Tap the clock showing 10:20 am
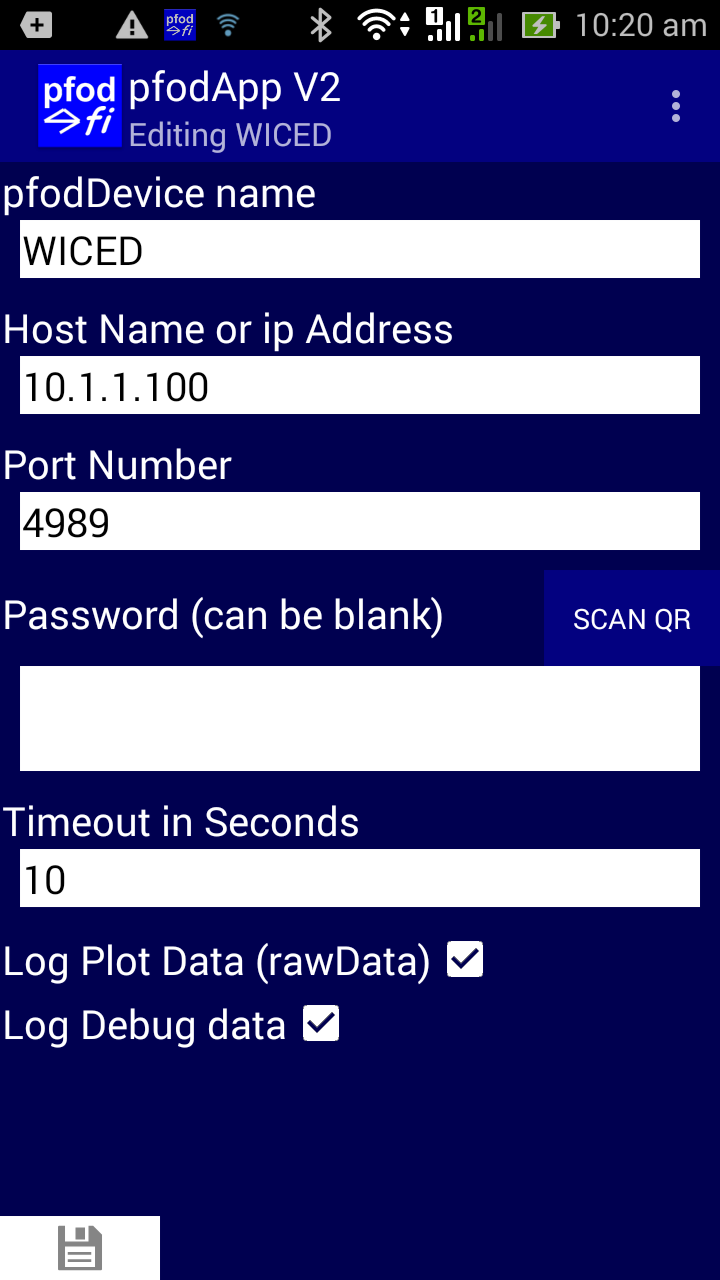 [x=641, y=25]
